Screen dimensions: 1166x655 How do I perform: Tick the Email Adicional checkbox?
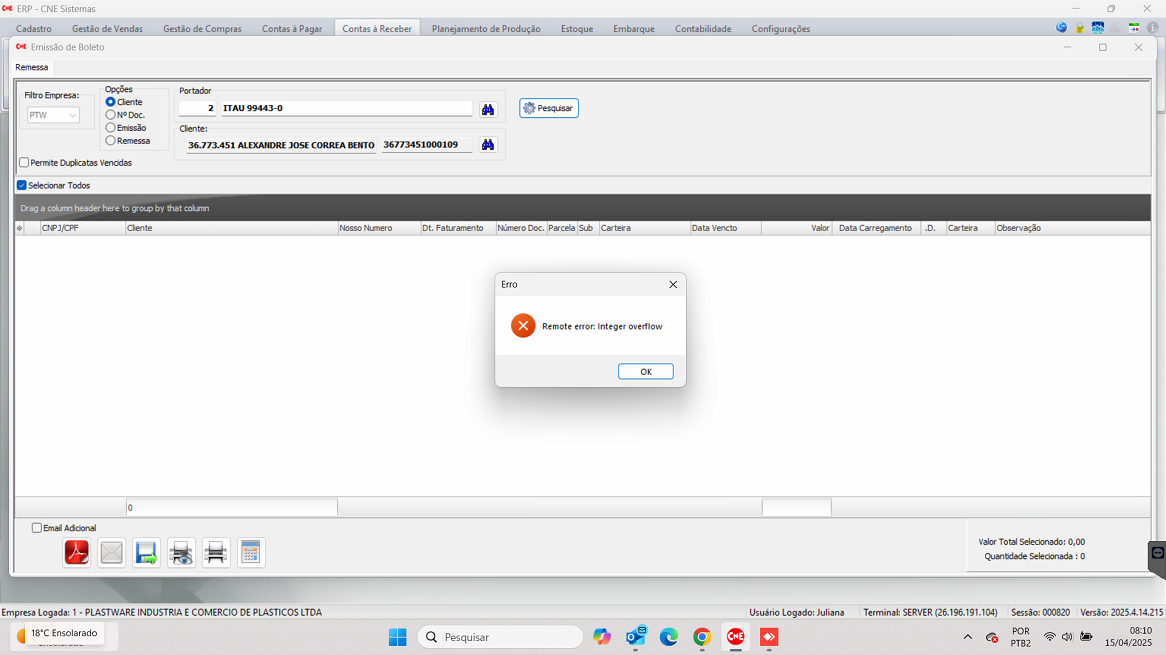tap(37, 528)
